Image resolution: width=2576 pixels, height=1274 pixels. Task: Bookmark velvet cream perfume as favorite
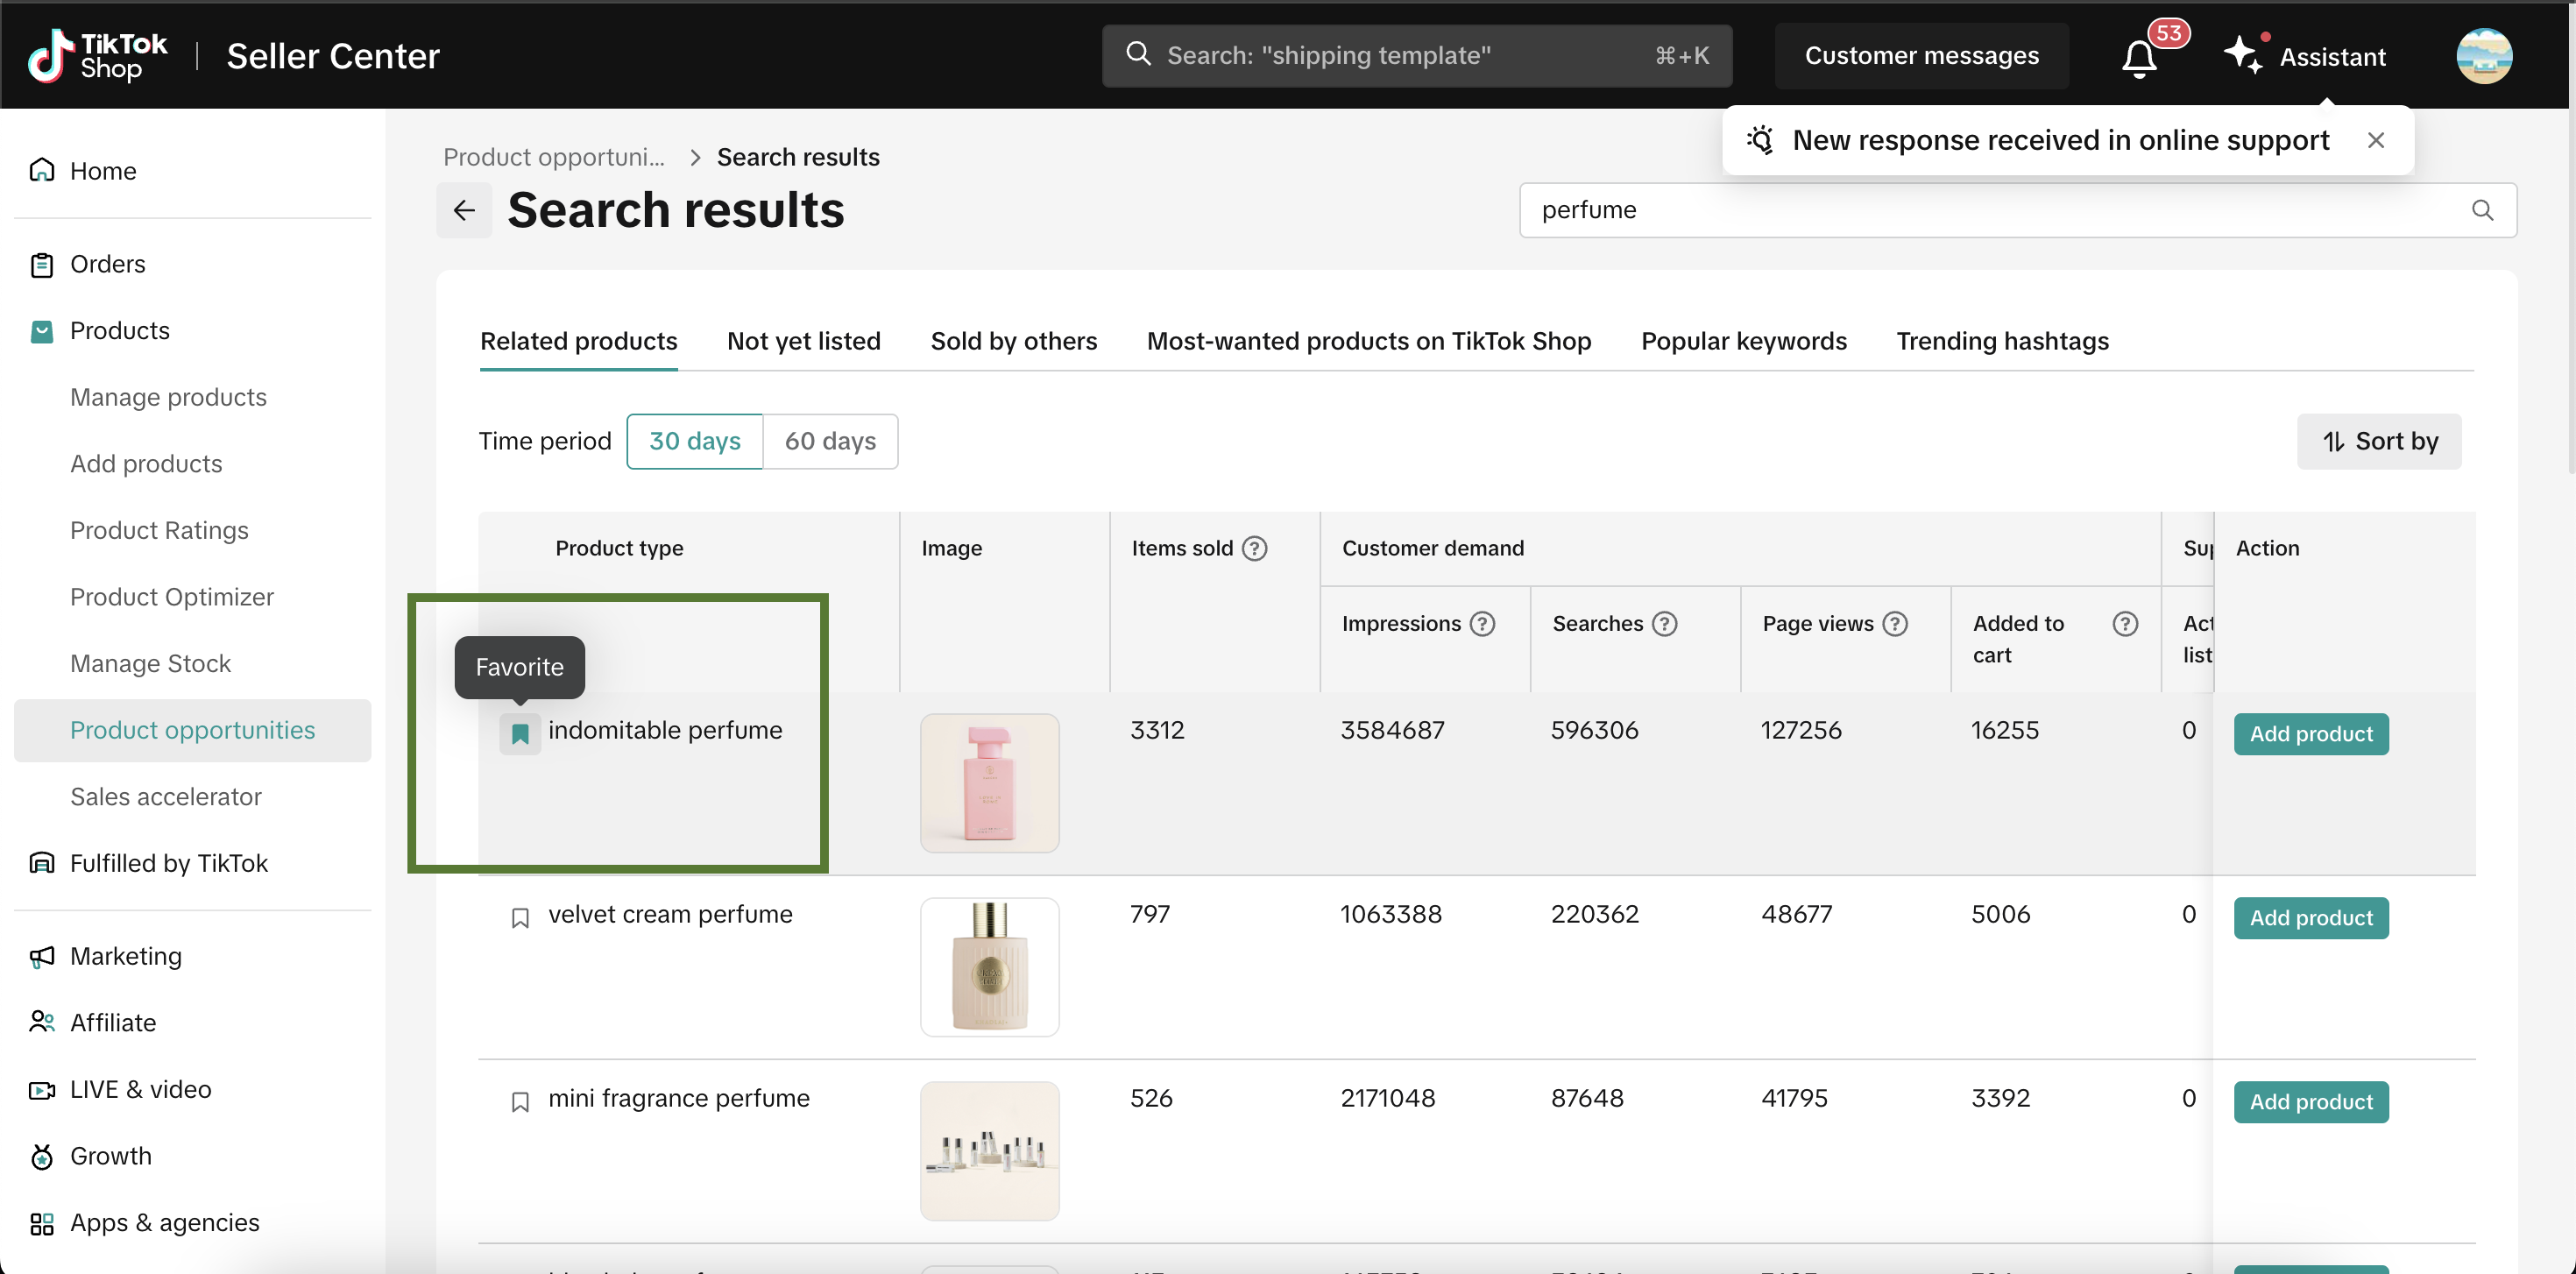[x=520, y=917]
